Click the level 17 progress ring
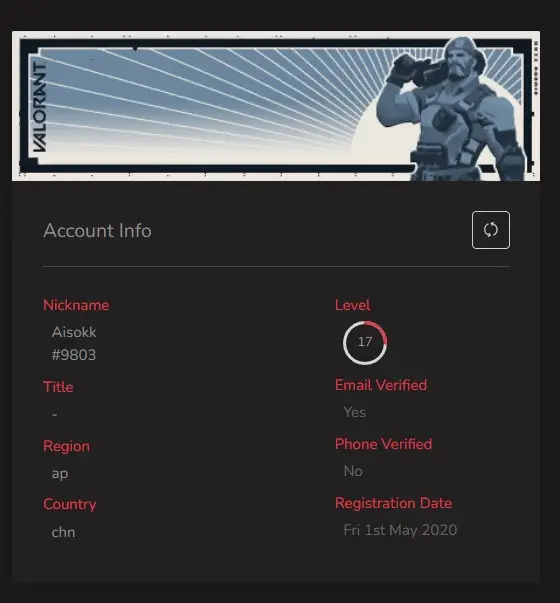Viewport: 560px width, 603px height. [x=365, y=342]
